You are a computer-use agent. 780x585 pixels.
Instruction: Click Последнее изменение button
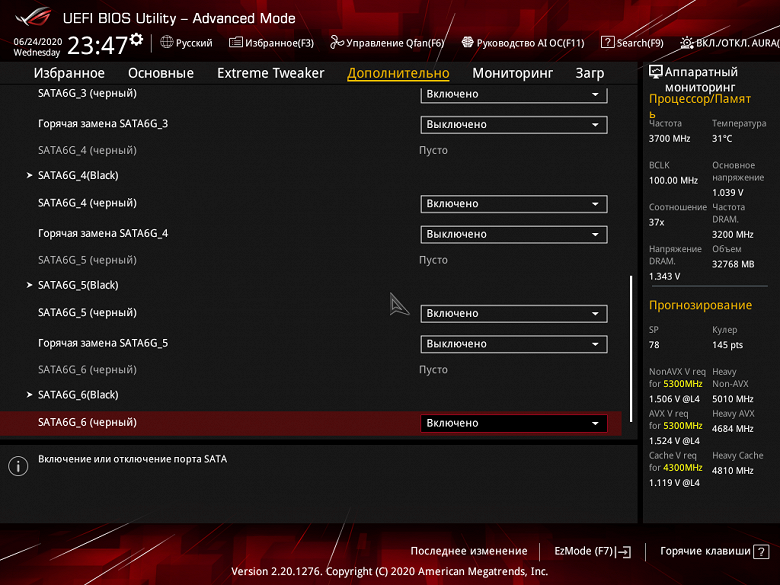click(469, 551)
